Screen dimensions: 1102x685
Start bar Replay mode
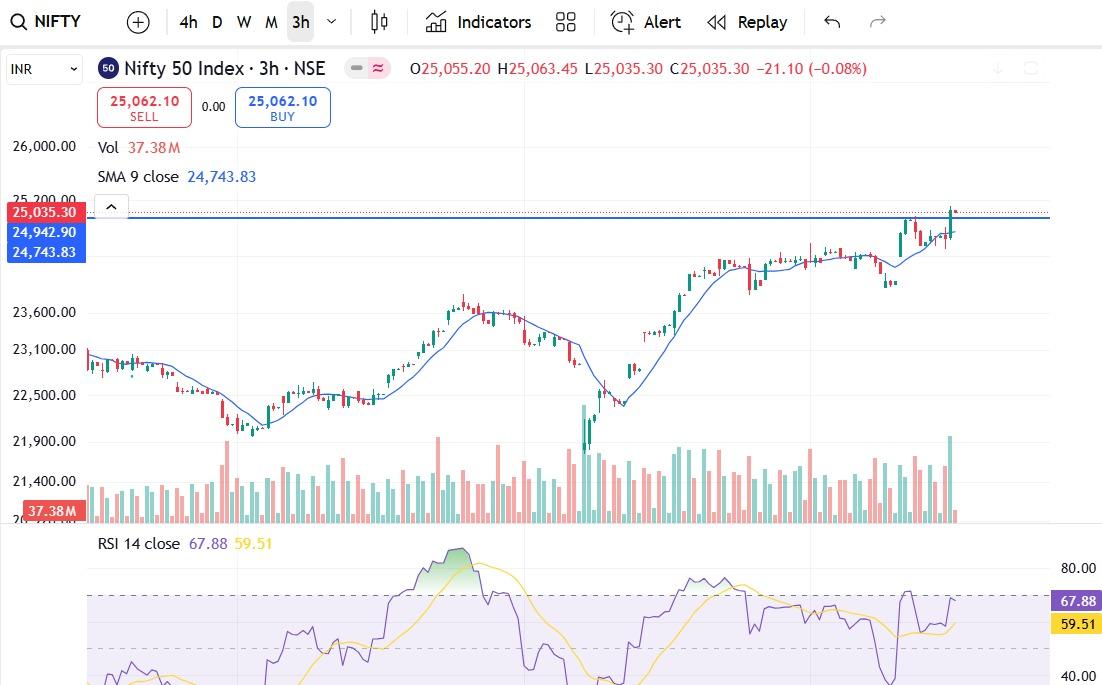747,22
